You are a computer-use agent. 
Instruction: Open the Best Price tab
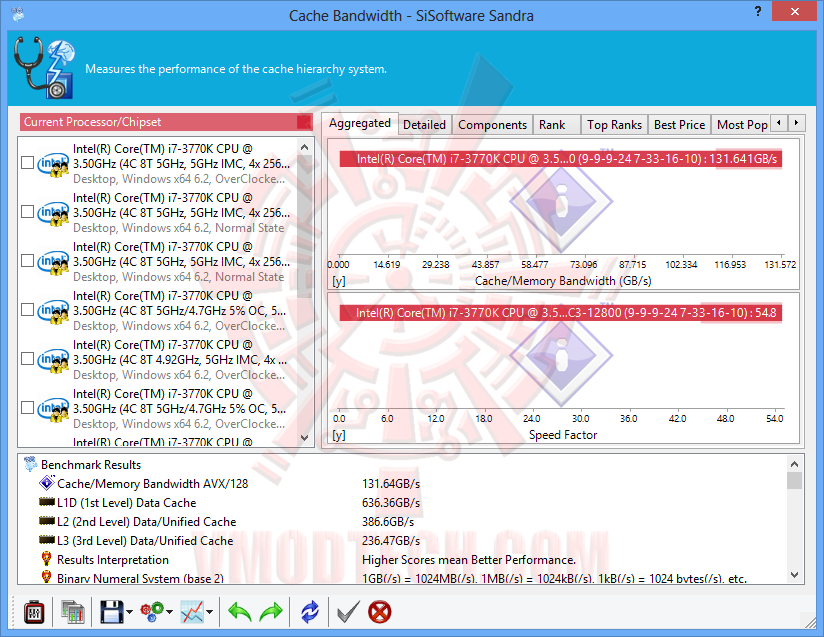(x=679, y=125)
